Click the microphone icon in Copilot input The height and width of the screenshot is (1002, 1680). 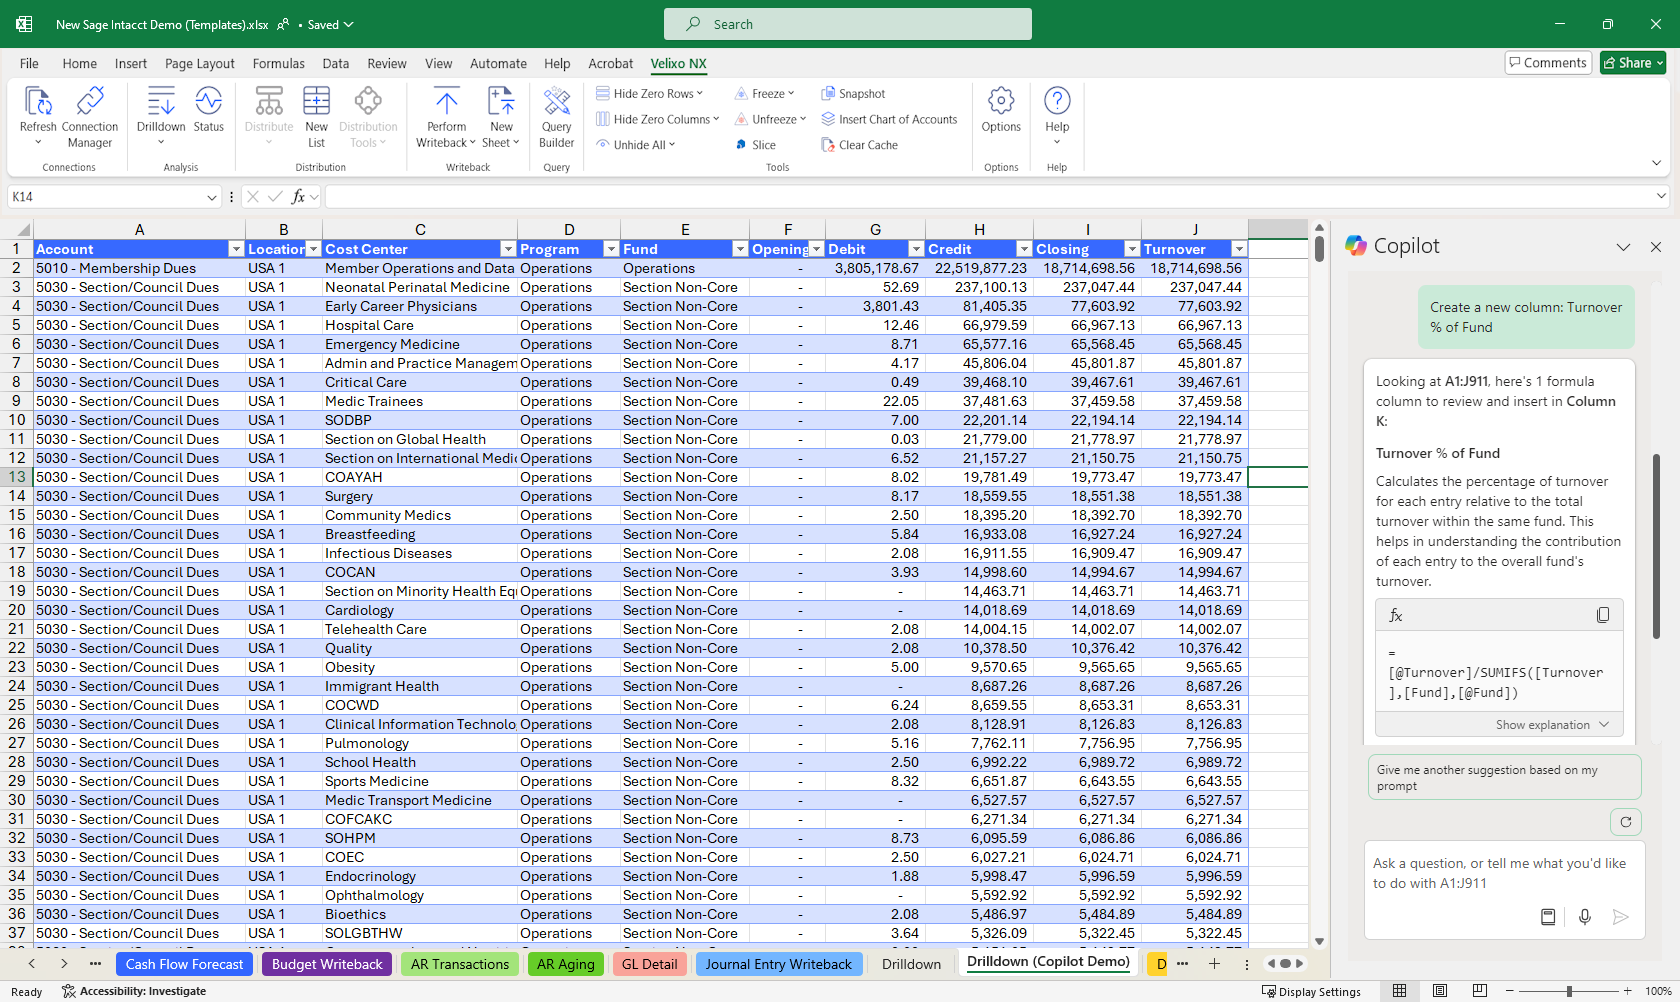point(1584,917)
